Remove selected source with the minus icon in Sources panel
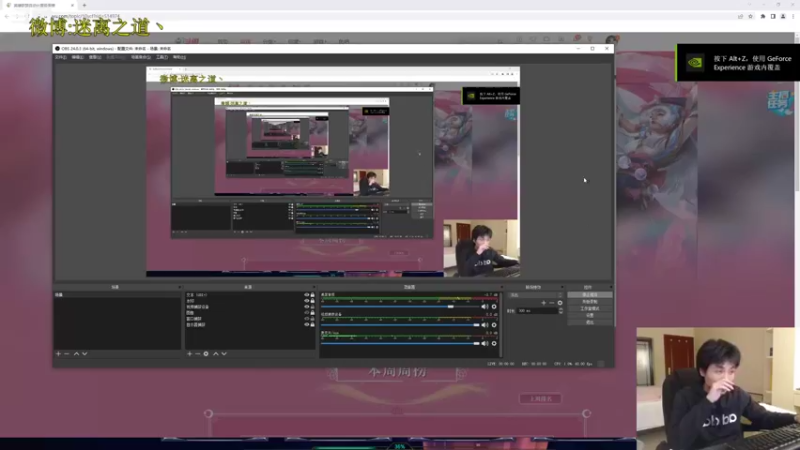800x450 pixels. tap(197, 354)
